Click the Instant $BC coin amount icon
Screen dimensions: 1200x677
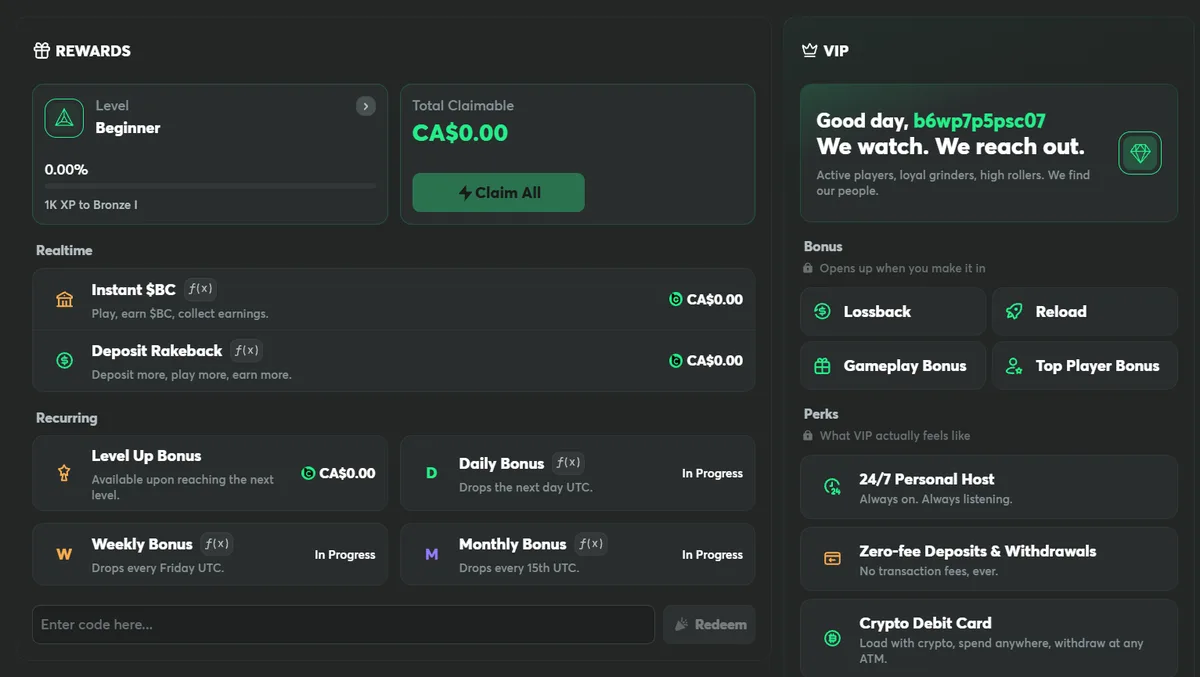click(676, 299)
